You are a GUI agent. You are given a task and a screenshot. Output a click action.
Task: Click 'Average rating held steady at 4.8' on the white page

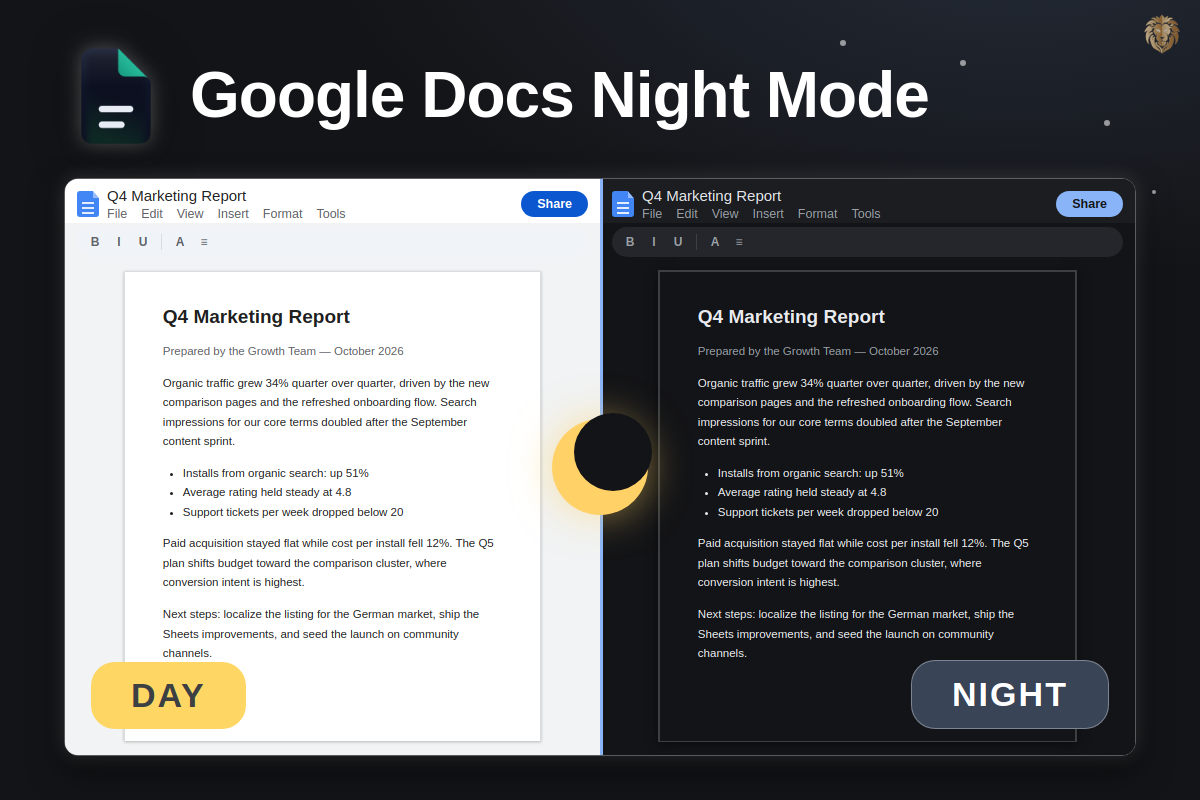coord(267,492)
